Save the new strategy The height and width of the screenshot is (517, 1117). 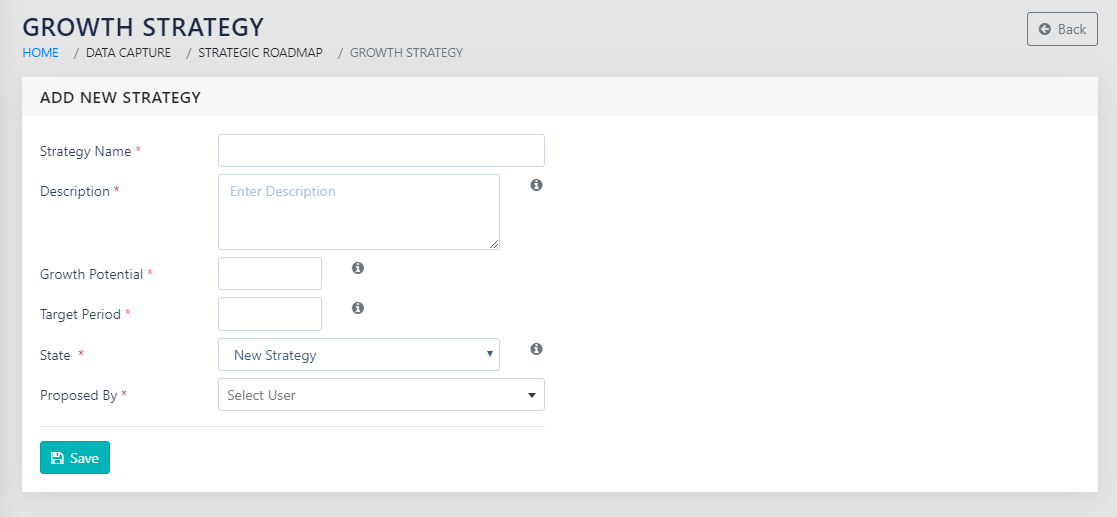point(75,458)
